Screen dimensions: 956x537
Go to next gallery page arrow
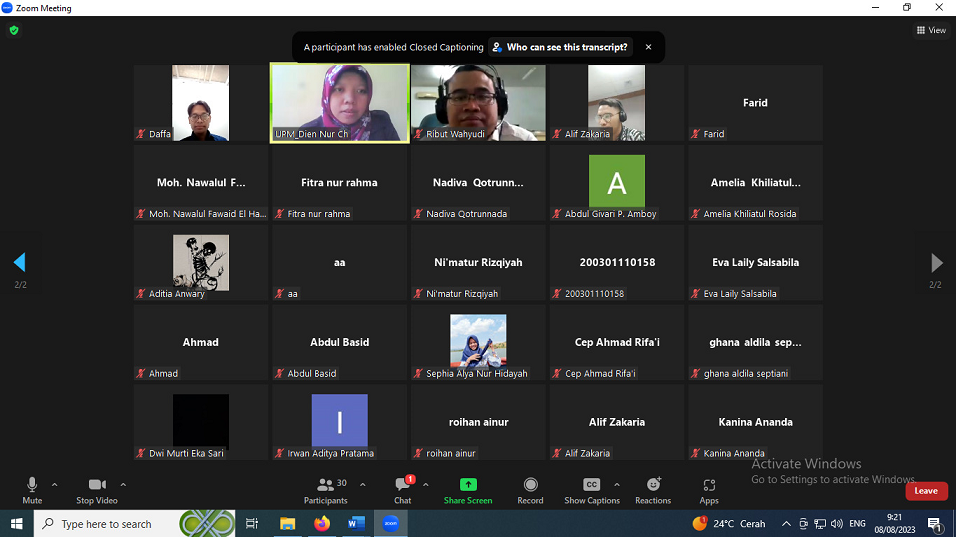[x=936, y=263]
